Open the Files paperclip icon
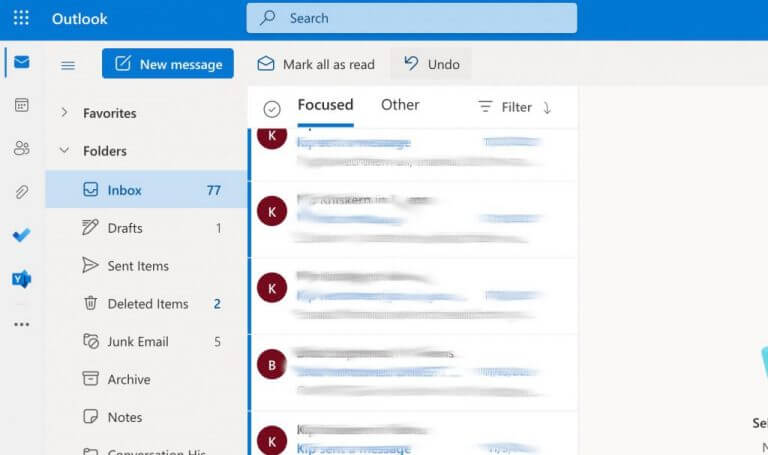 22,192
